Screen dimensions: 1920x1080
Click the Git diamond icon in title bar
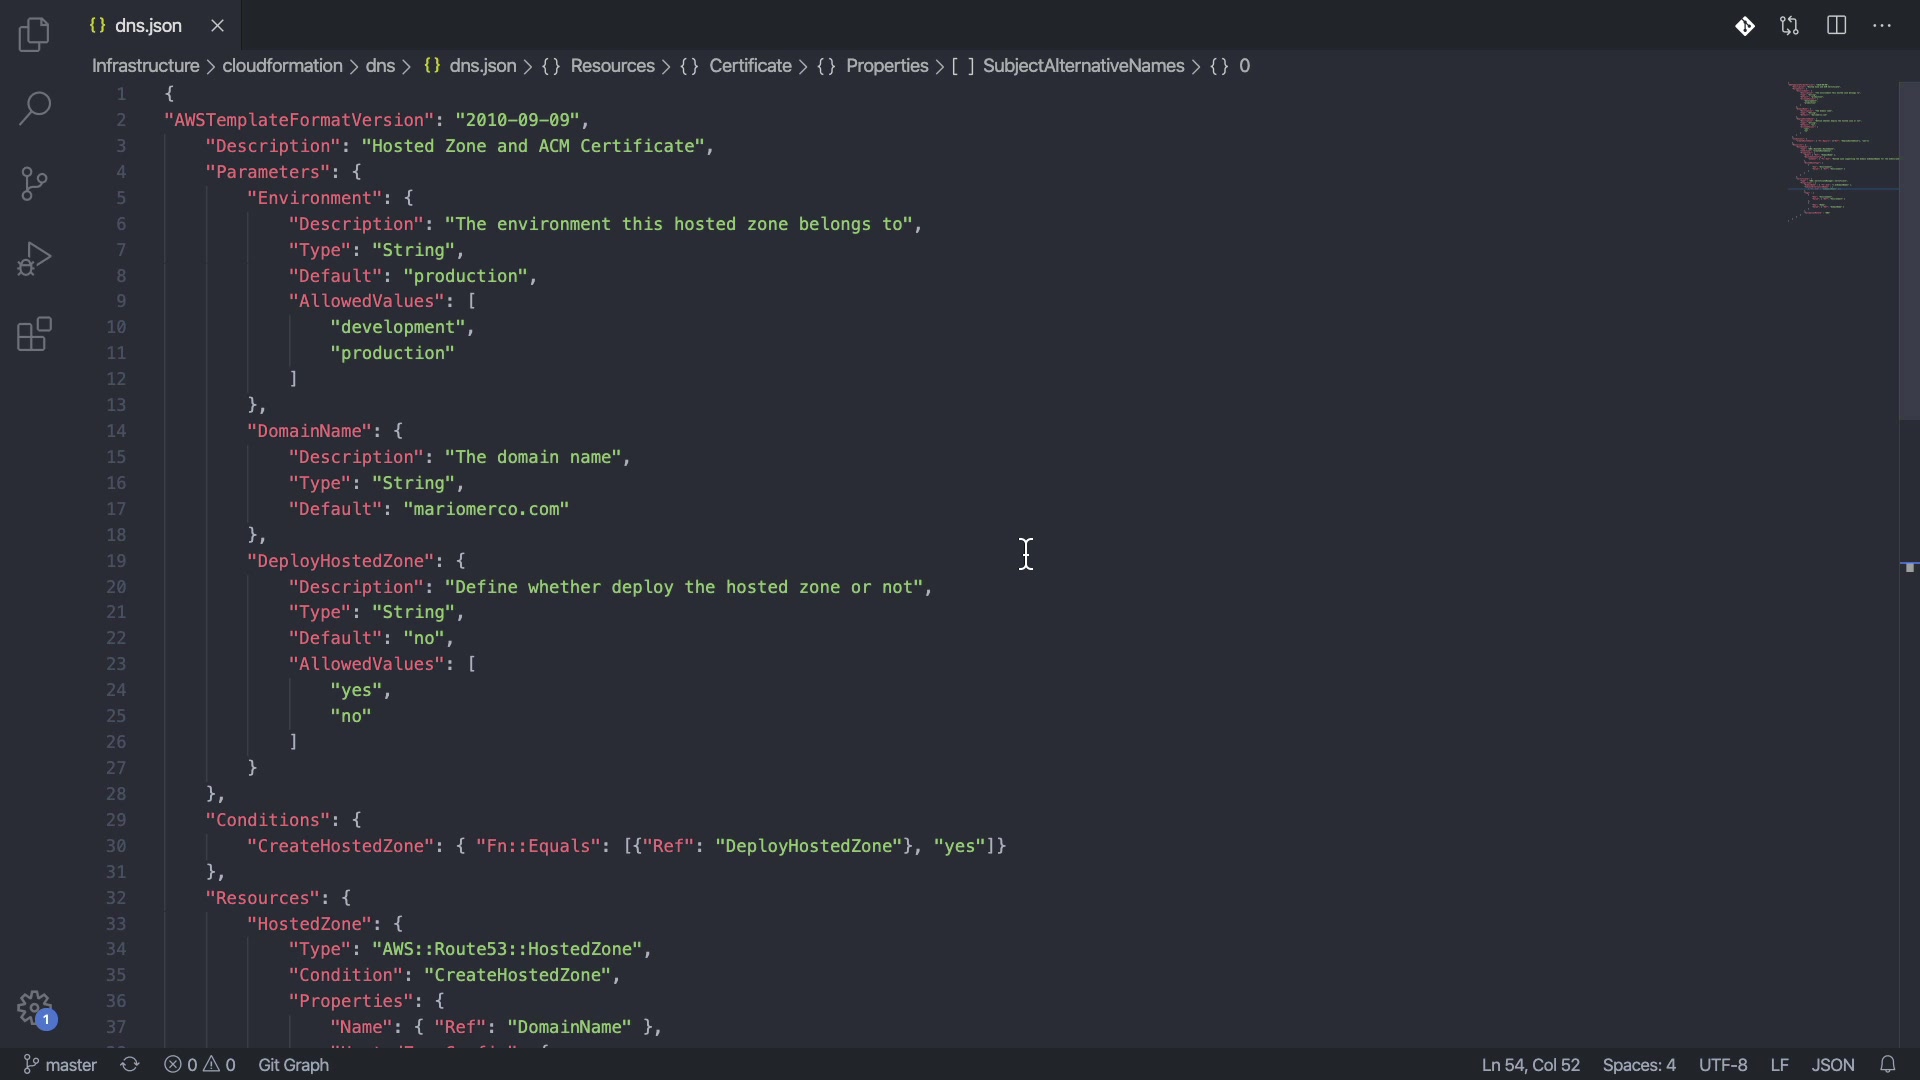pyautogui.click(x=1745, y=27)
